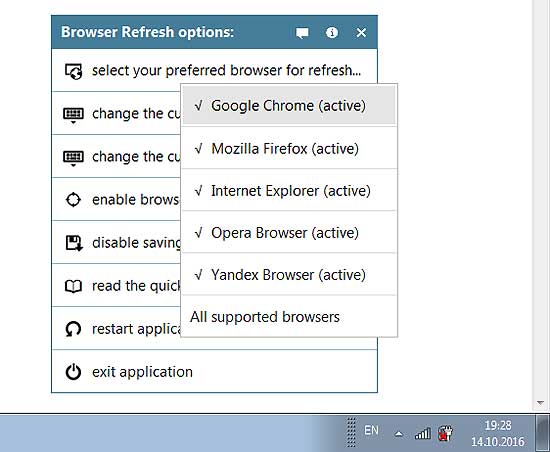Click the first keyboard shortcut icon

[x=73, y=115]
